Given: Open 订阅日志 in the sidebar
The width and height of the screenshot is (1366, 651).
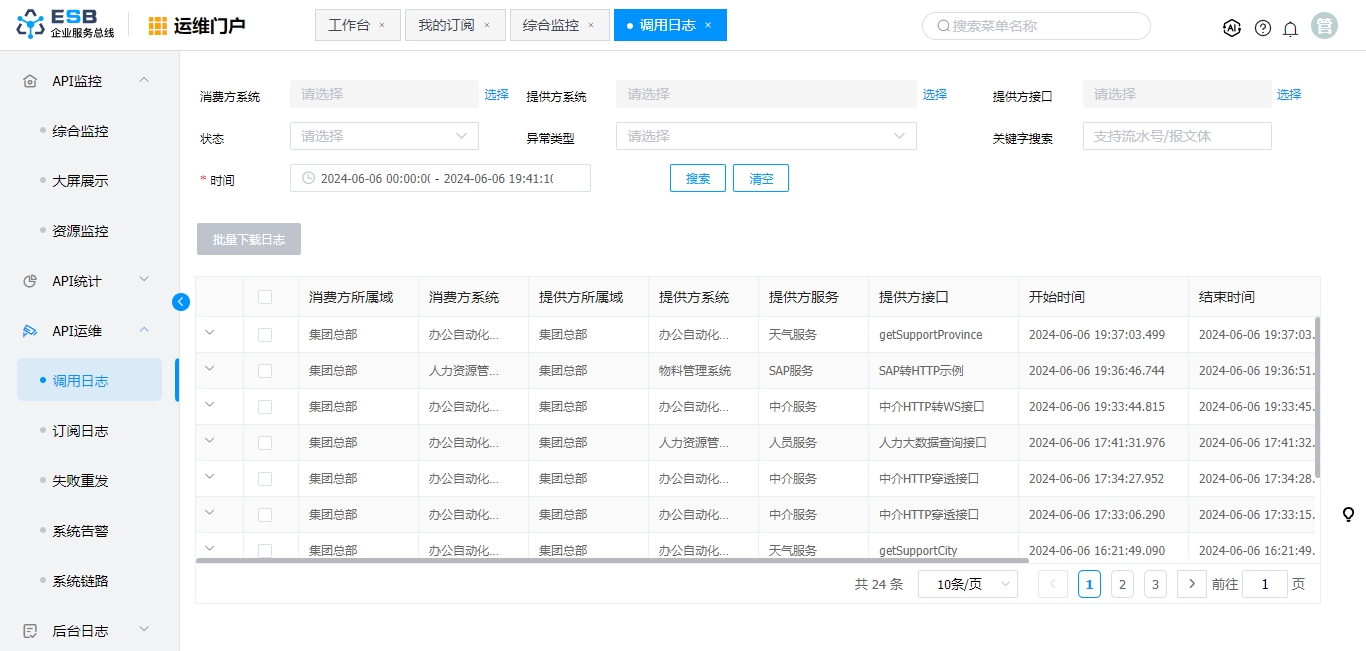Looking at the screenshot, I should 80,431.
